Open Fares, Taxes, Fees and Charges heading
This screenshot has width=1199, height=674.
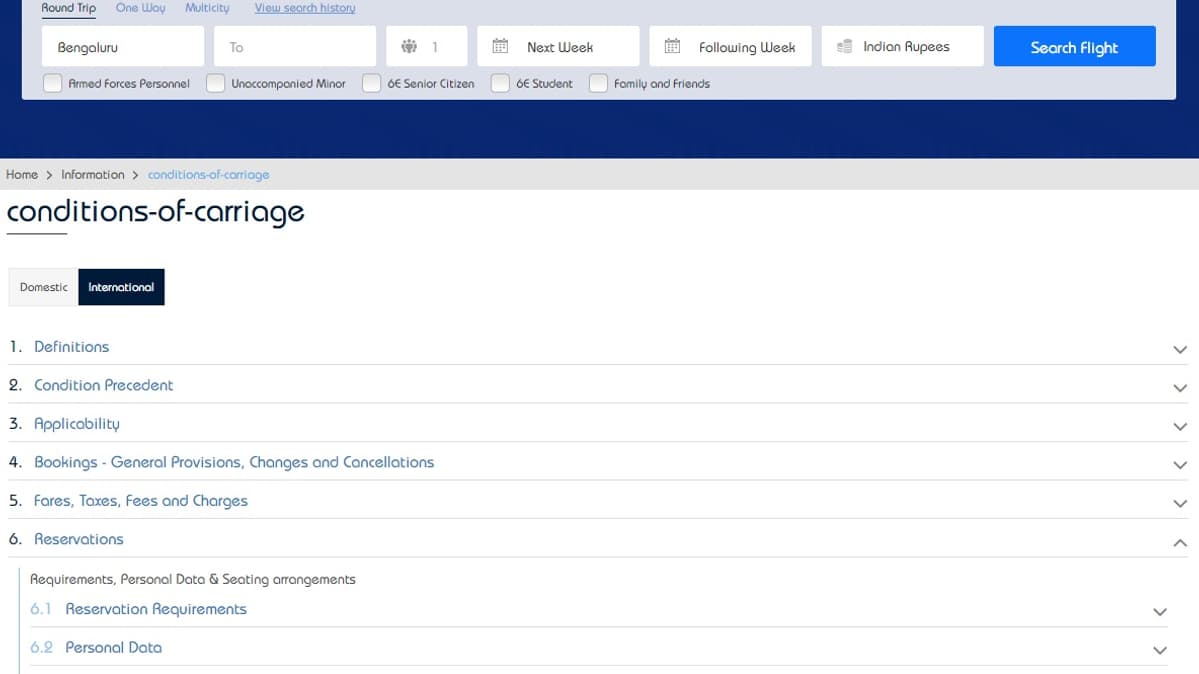pyautogui.click(x=141, y=500)
